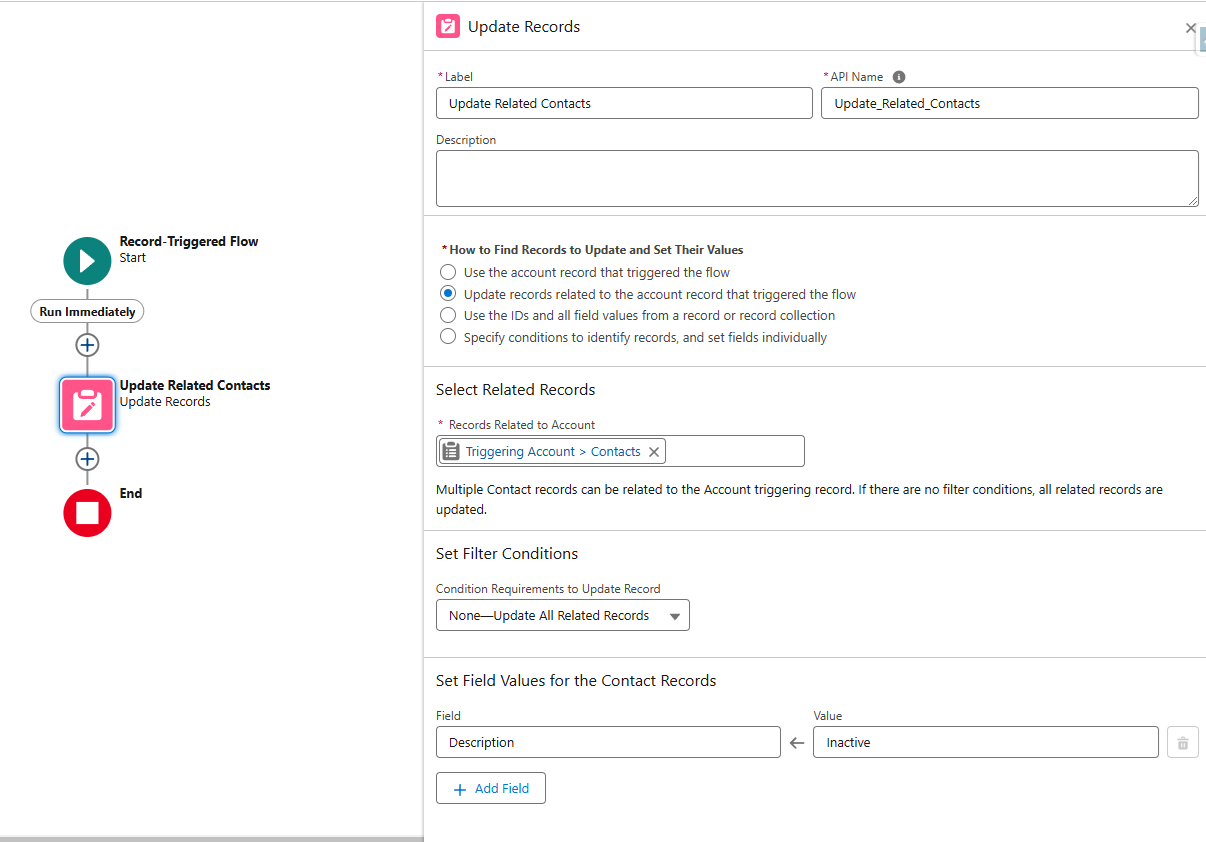Choose 'Use the IDs and all field values' option
Screen dimensions: 1206x842
[448, 315]
